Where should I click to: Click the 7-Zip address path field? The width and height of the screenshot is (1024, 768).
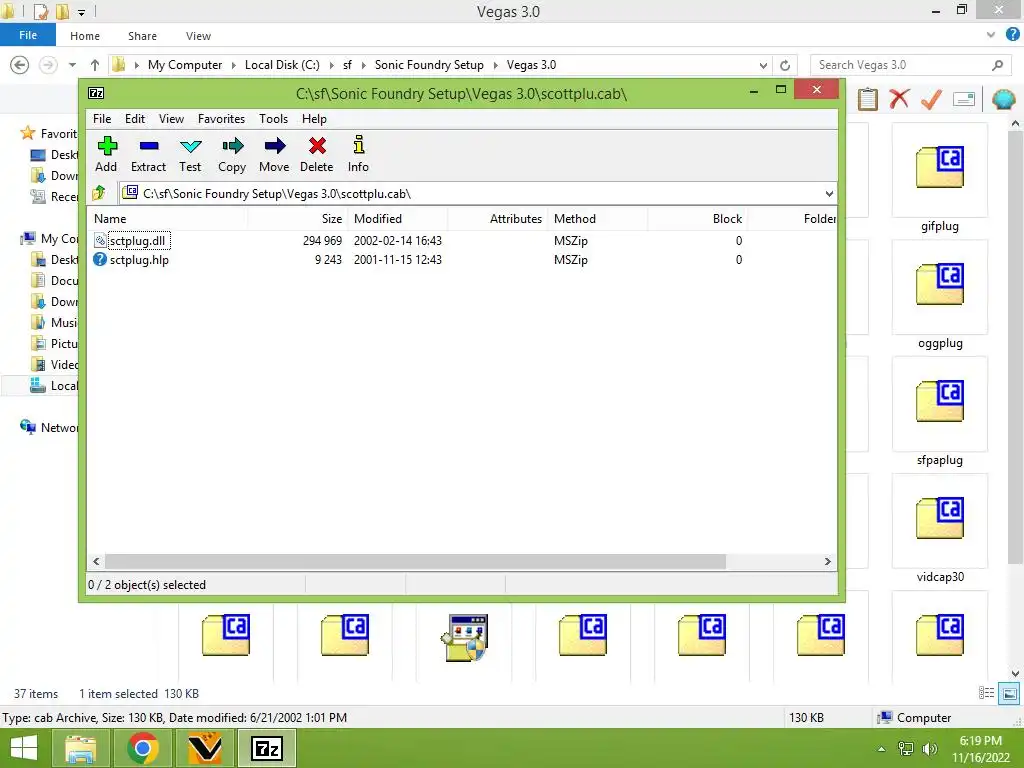point(470,194)
